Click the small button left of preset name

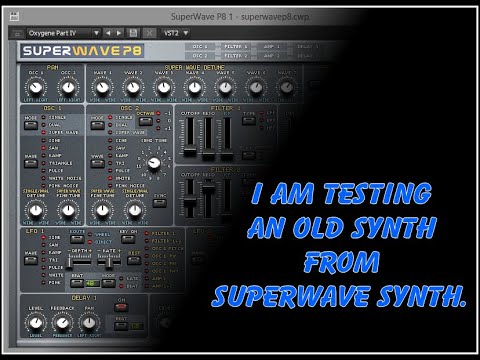(17, 34)
